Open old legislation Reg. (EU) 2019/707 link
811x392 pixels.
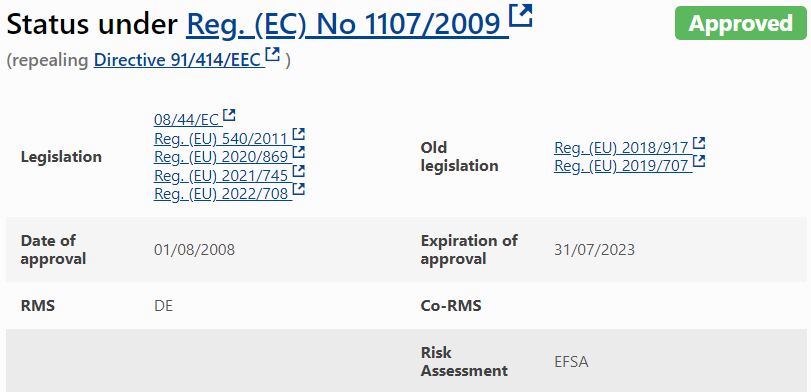623,165
